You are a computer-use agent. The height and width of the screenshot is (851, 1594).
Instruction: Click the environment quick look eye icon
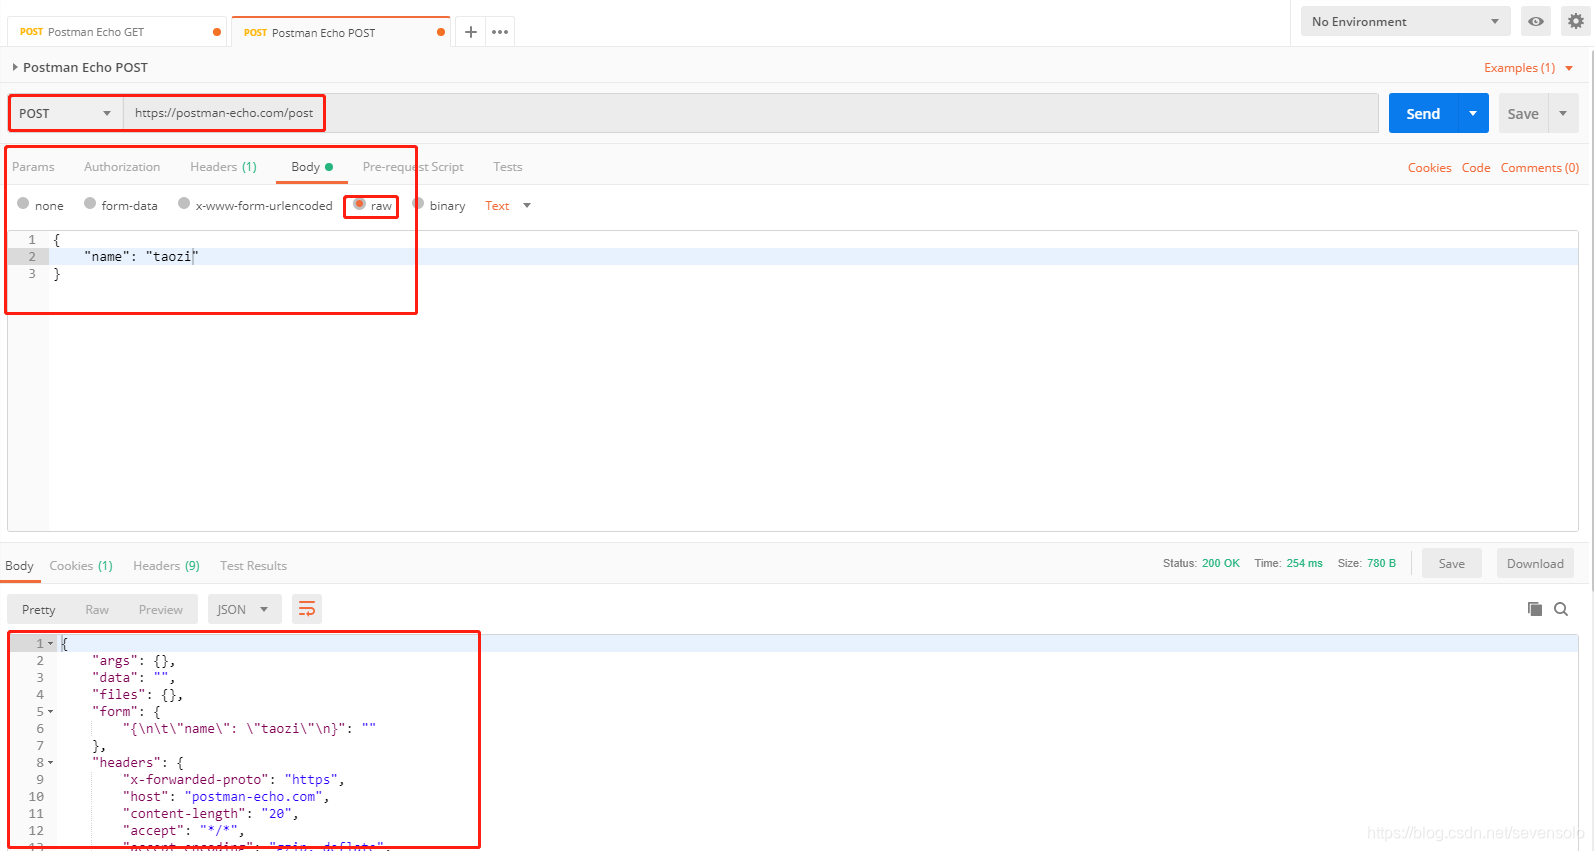[x=1536, y=21]
